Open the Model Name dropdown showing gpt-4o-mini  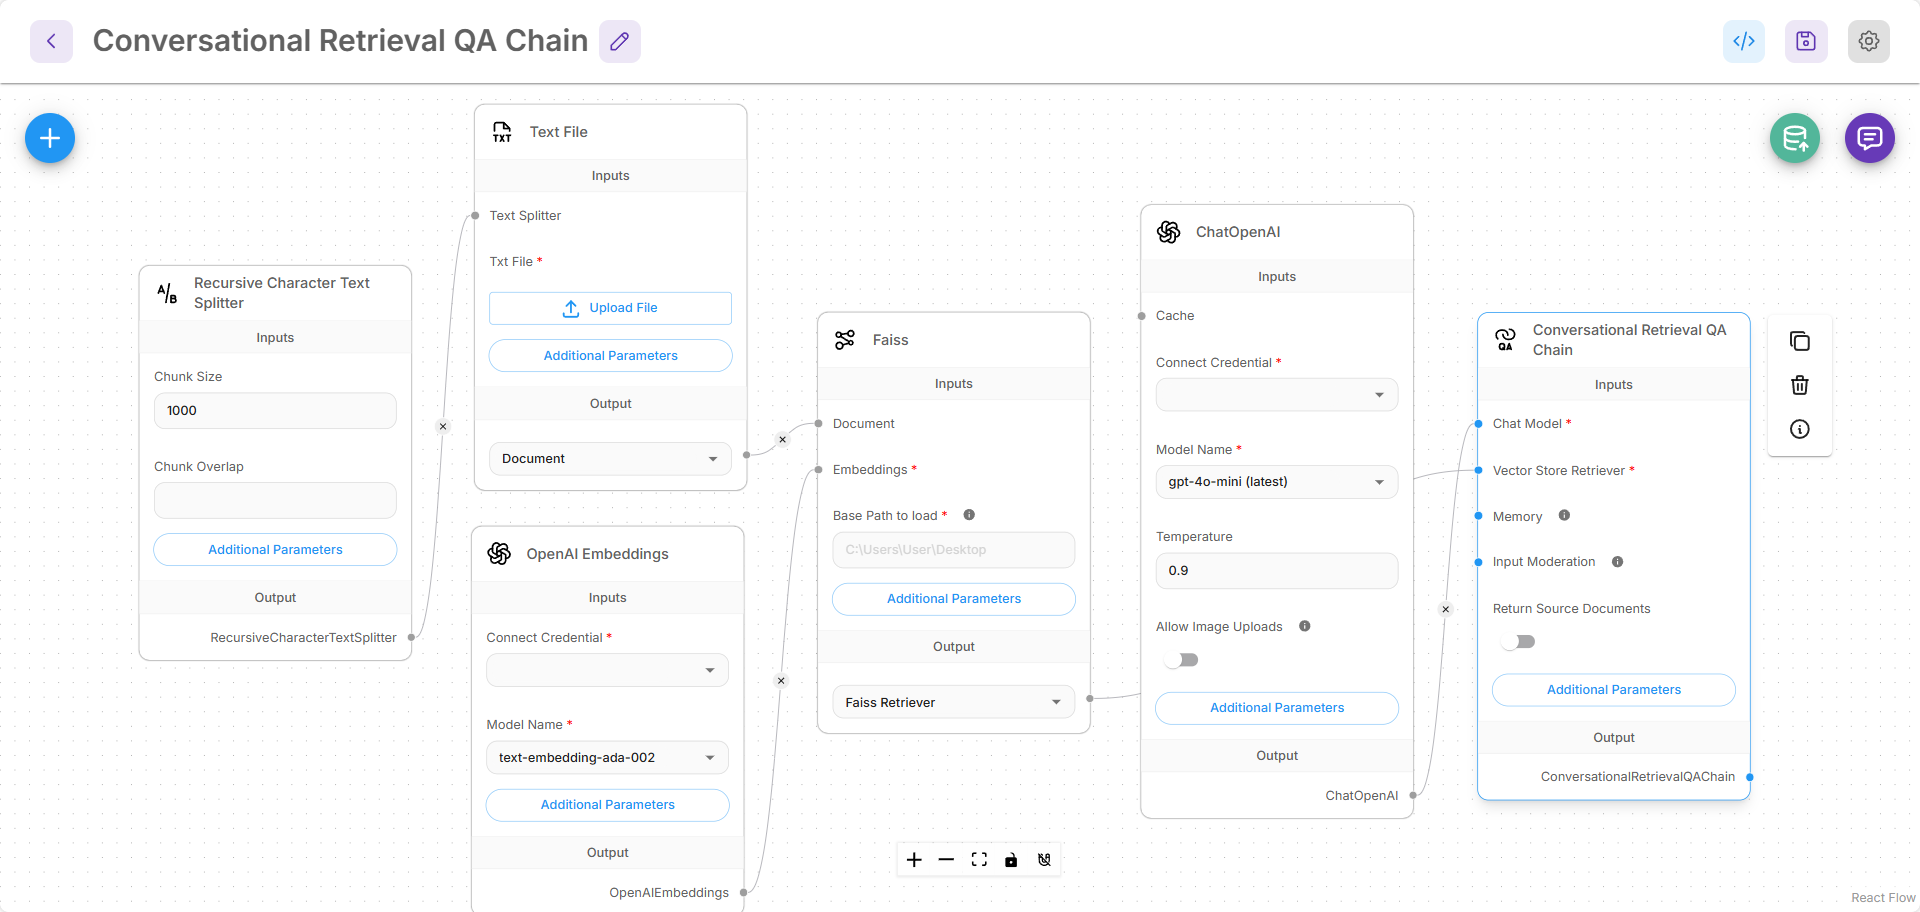[1276, 481]
